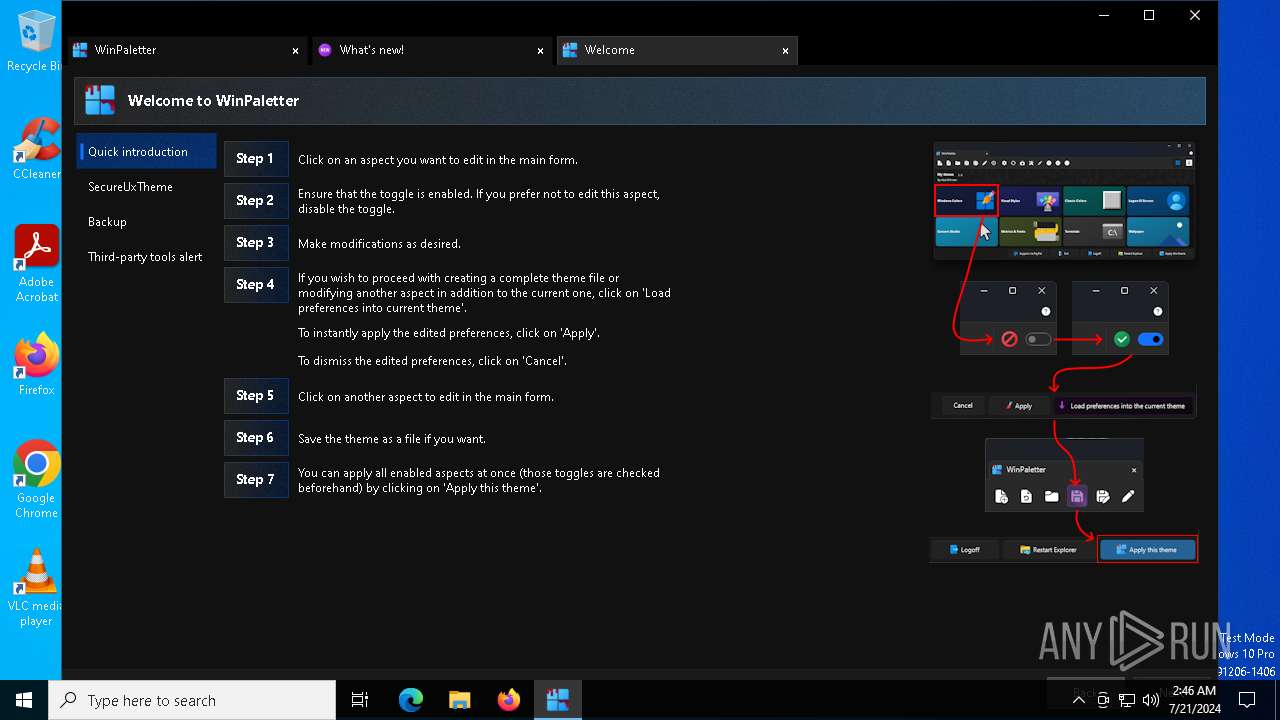Open the Firefox desktop shortcut

coord(36,364)
